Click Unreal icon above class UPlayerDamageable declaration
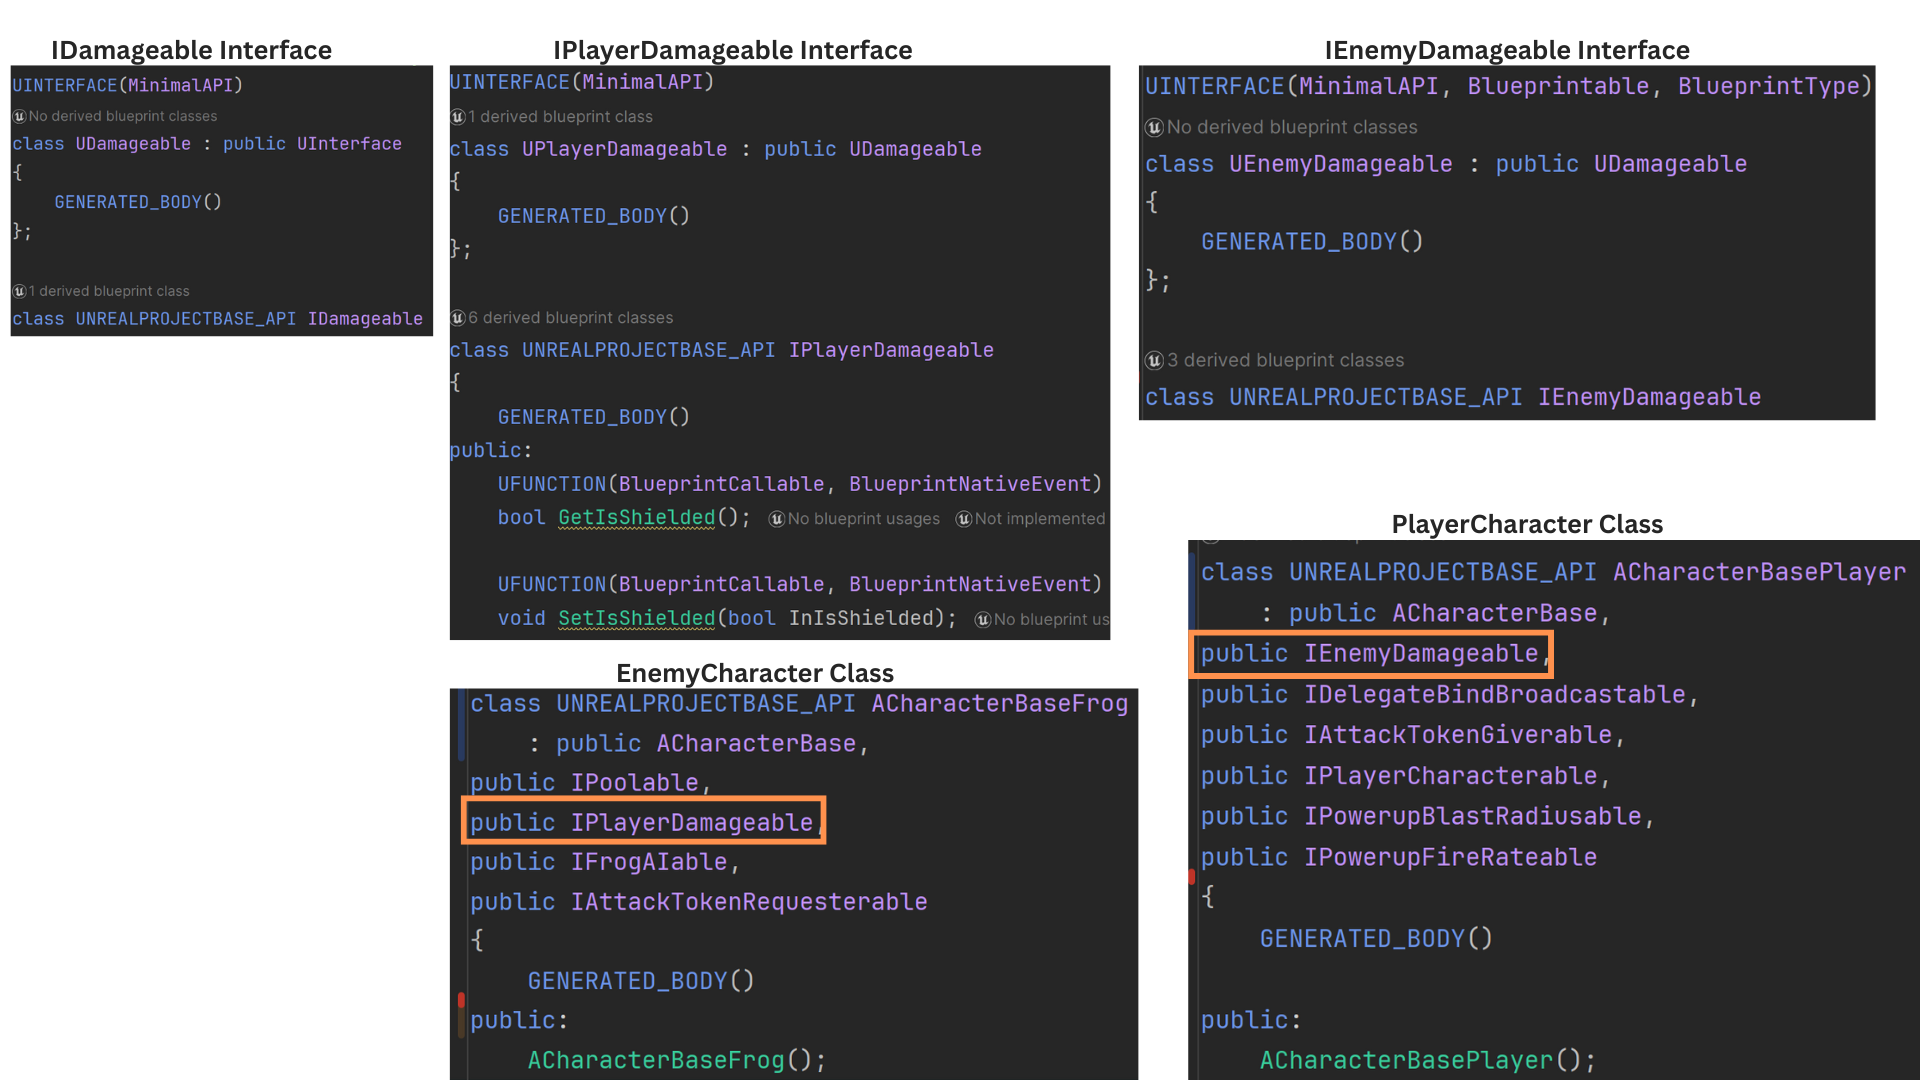The image size is (1920, 1080). point(458,117)
